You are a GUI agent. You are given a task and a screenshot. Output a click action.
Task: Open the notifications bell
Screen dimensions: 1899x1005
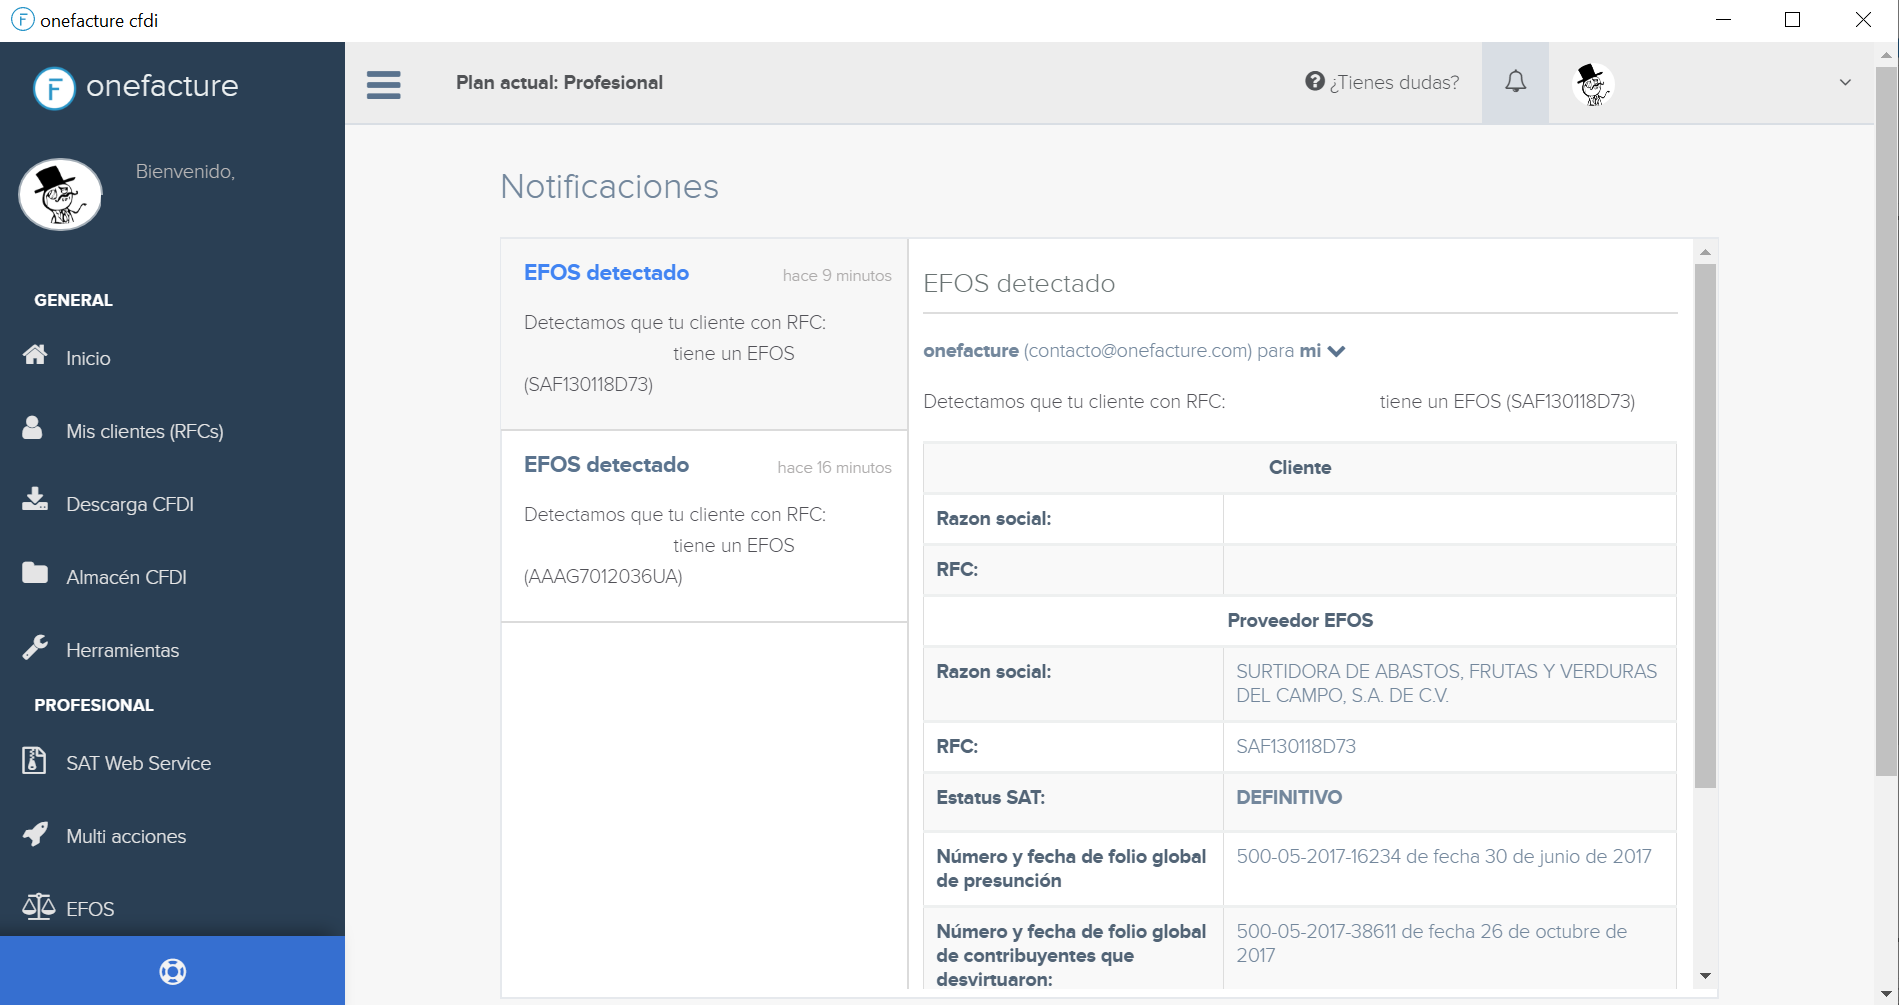(x=1516, y=82)
